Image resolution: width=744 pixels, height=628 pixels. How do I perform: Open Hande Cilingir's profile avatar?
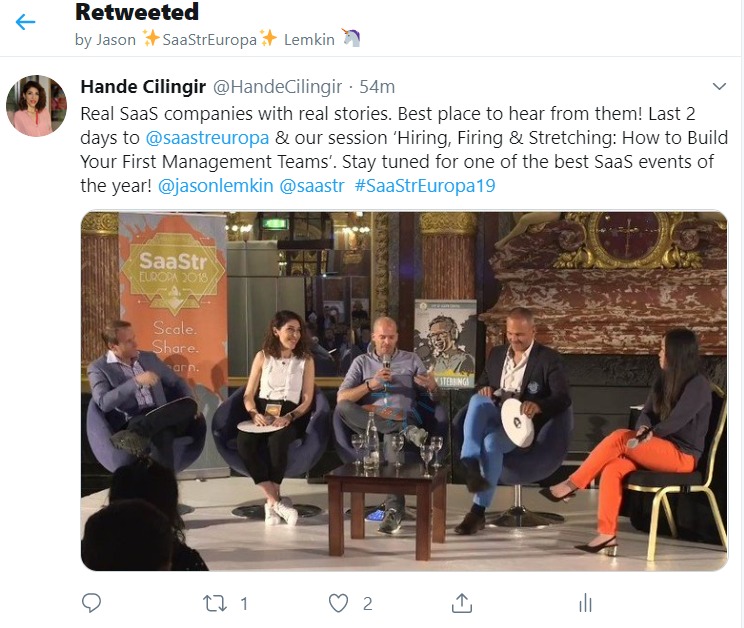(36, 106)
